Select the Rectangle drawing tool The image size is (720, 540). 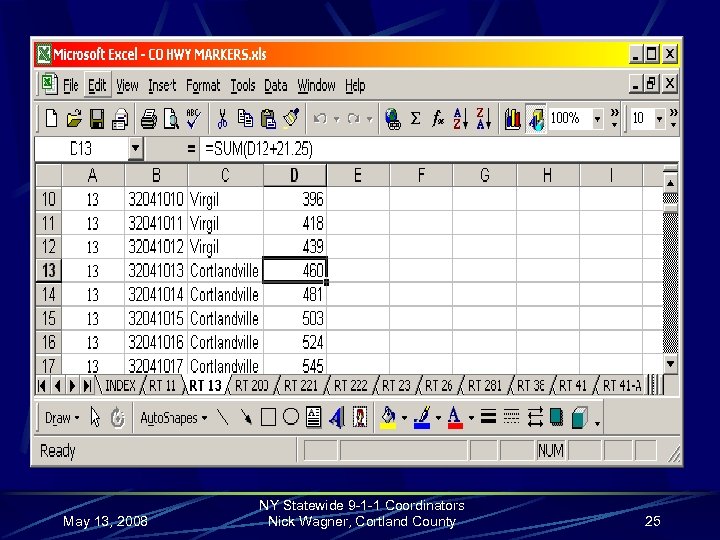click(268, 417)
